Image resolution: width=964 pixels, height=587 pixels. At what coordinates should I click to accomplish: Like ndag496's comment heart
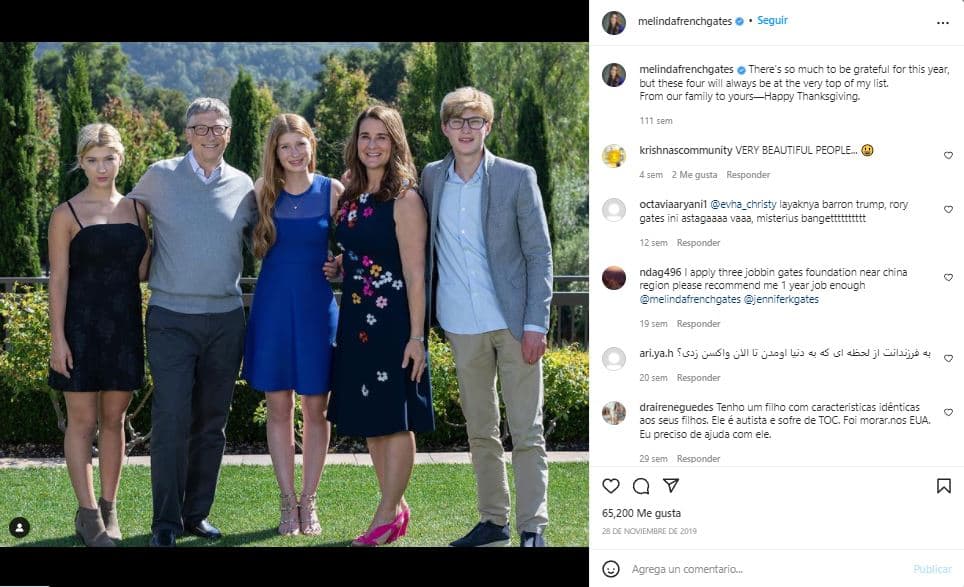(948, 278)
